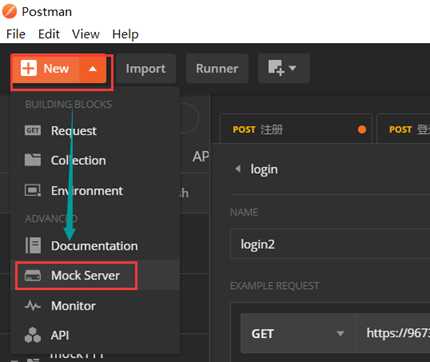This screenshot has height=362, width=430.
Task: Click the new window plus icon
Action: (276, 68)
